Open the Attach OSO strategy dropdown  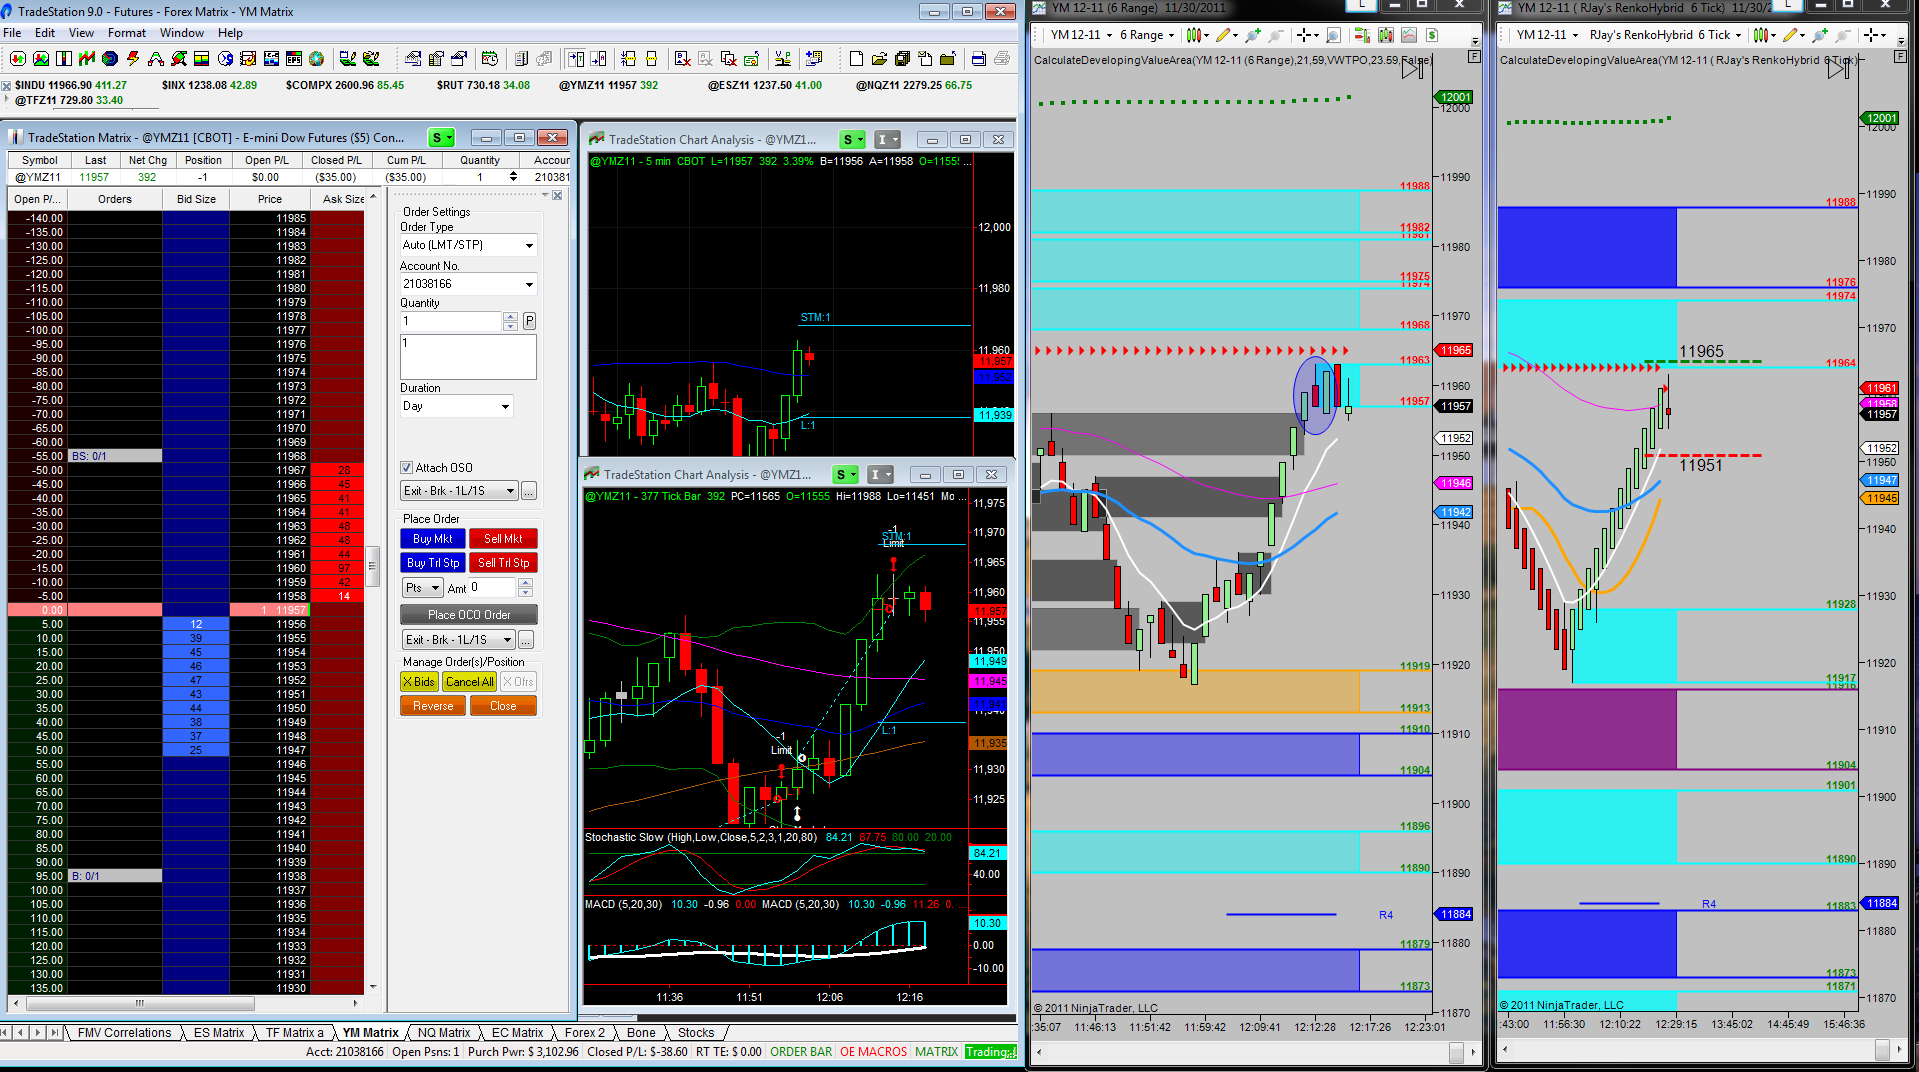point(459,491)
